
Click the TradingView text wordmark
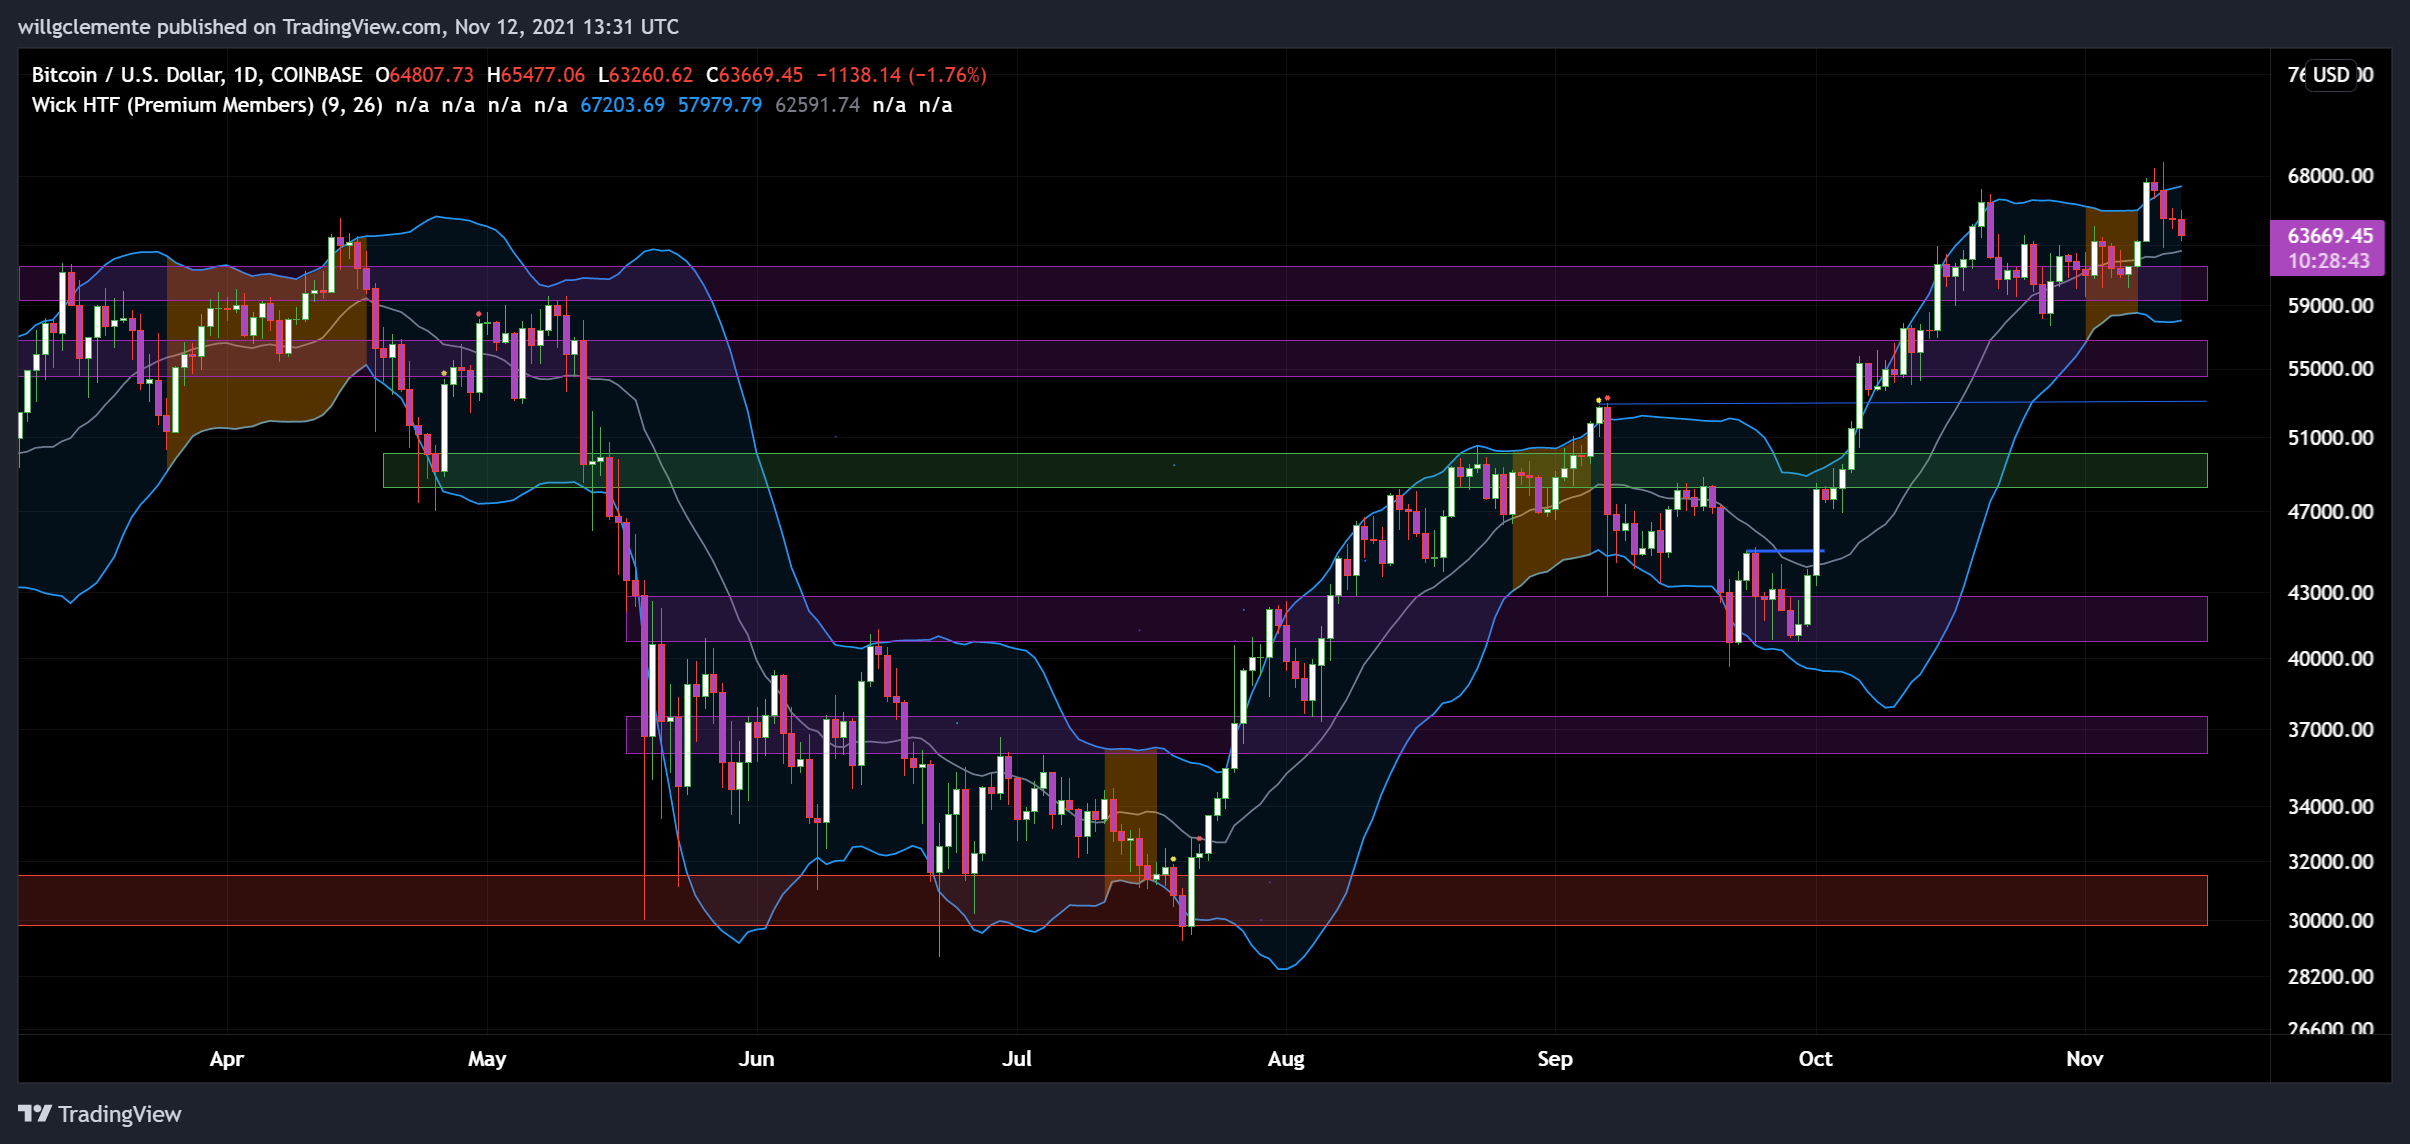120,1113
